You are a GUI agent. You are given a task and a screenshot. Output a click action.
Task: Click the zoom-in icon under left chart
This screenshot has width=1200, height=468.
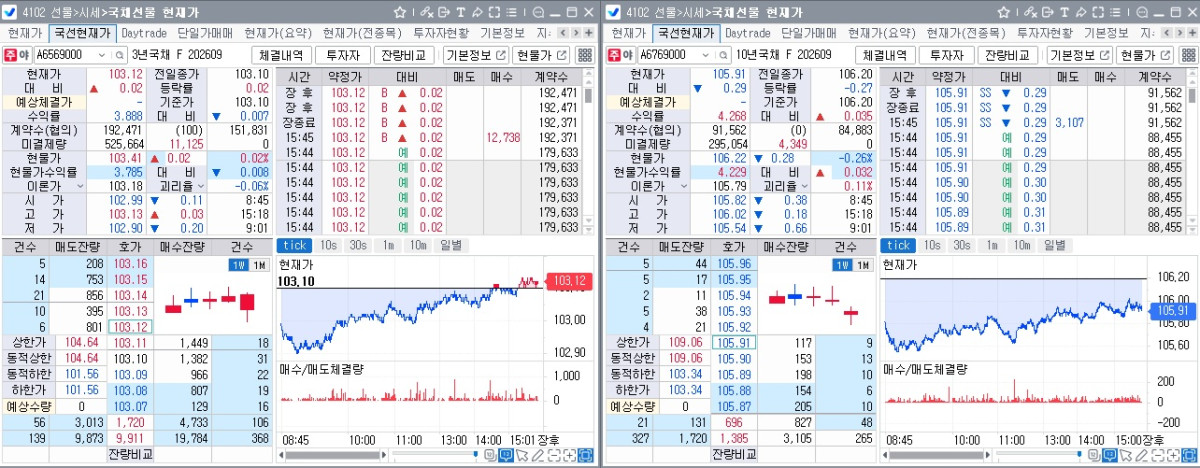570,455
